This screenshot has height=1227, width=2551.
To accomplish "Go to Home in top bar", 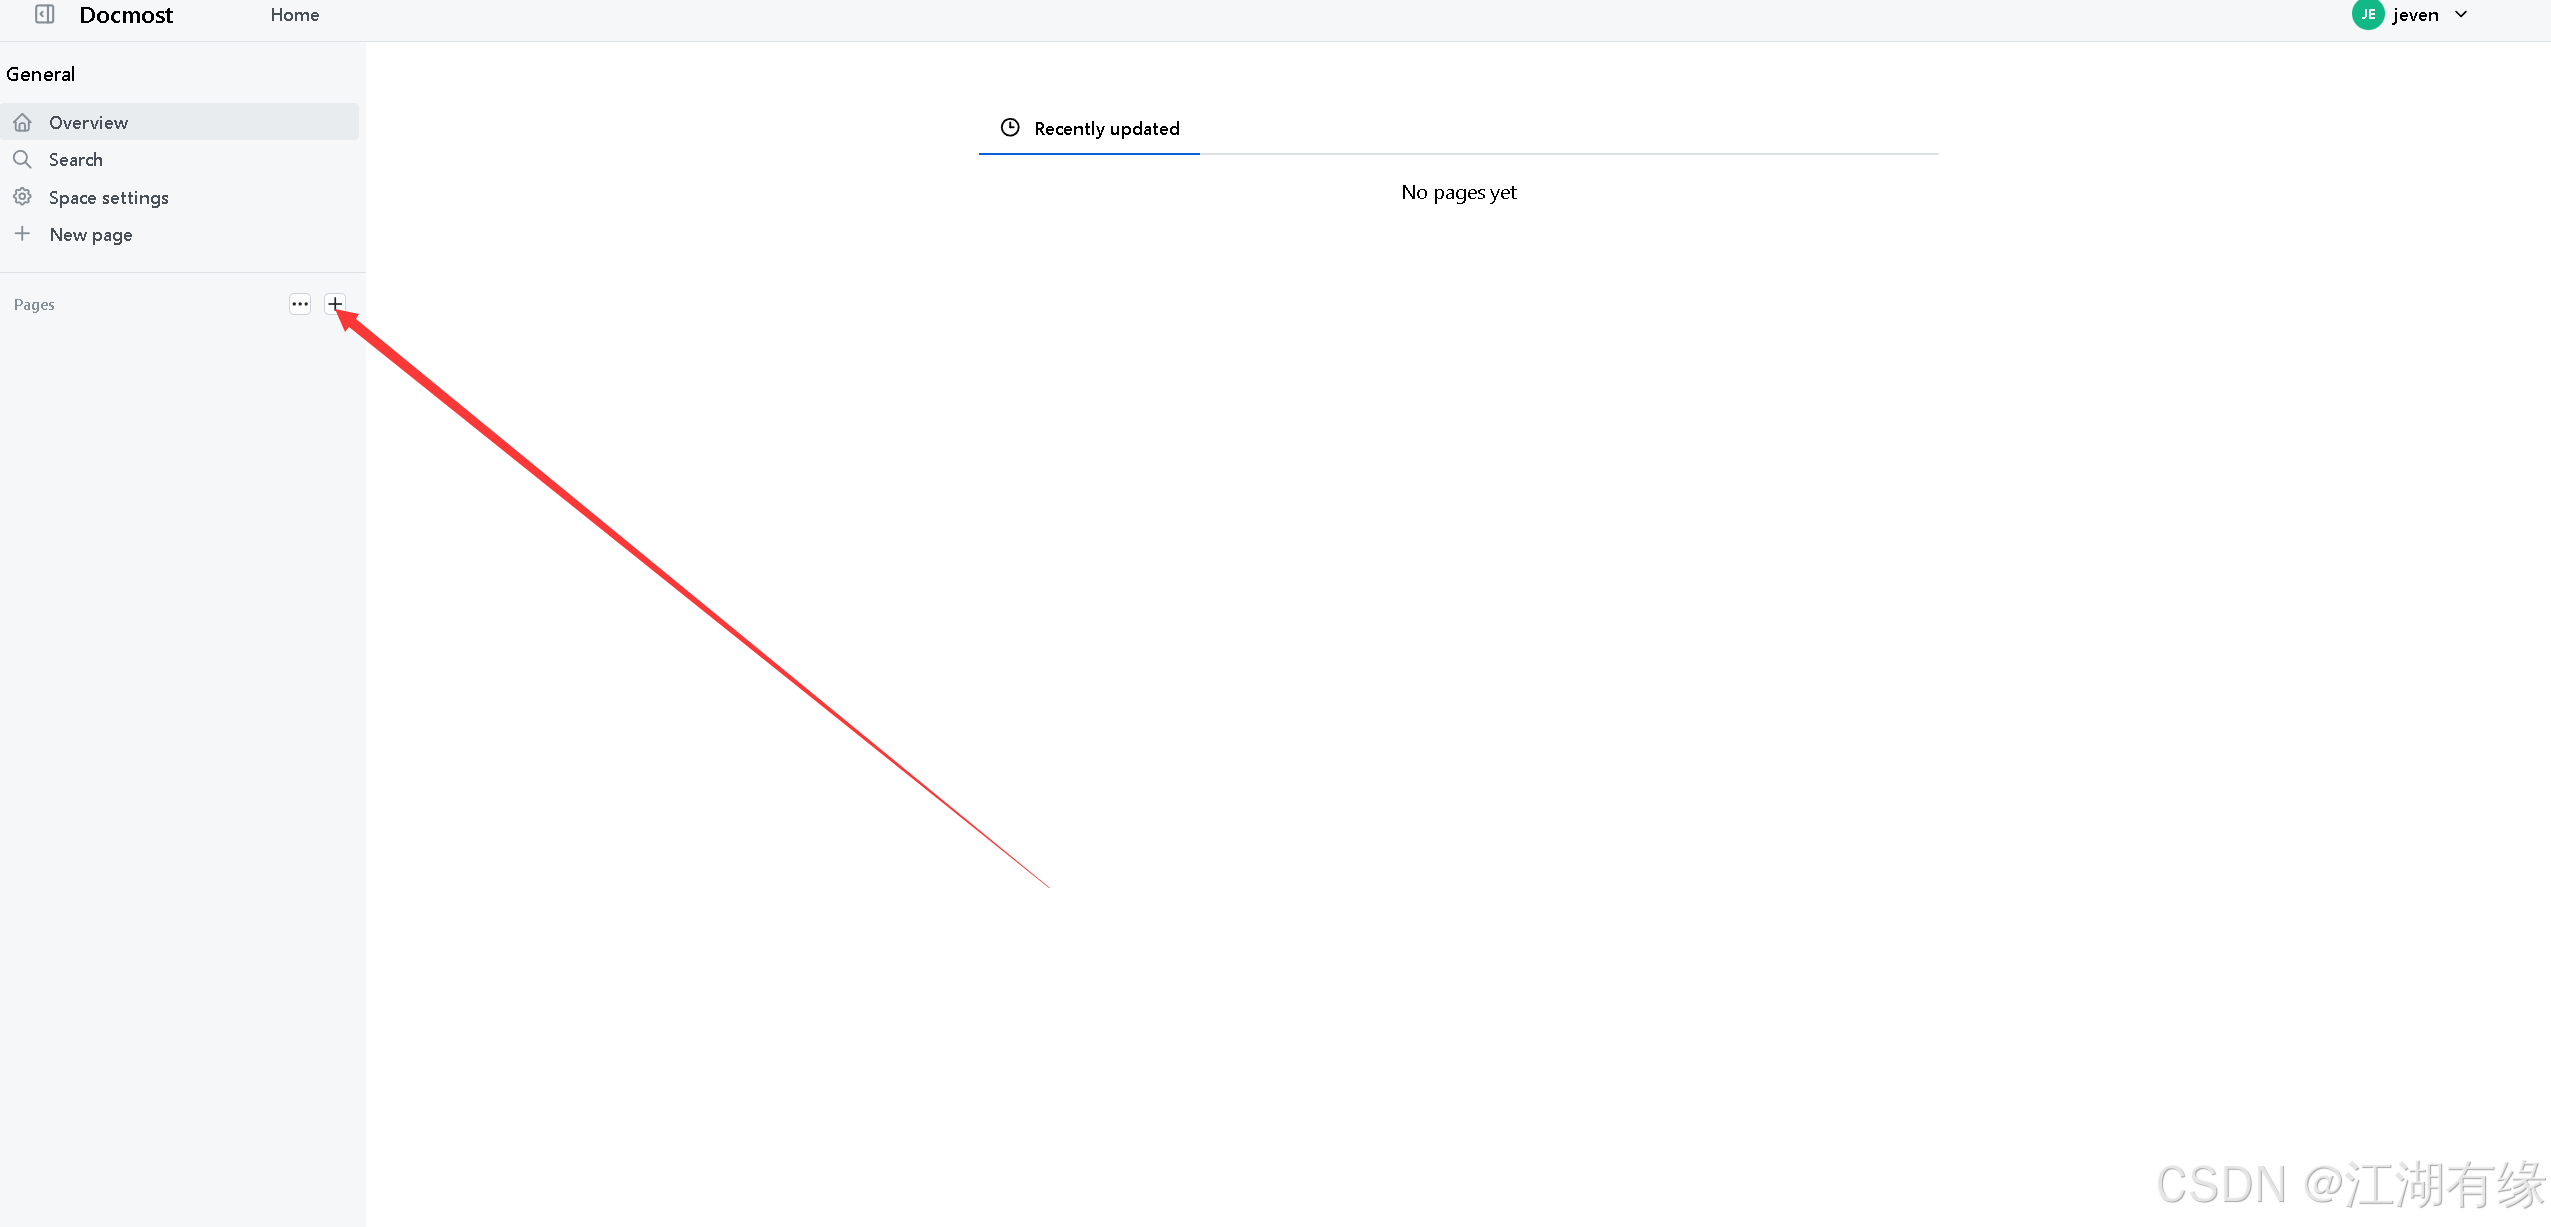I will (295, 15).
